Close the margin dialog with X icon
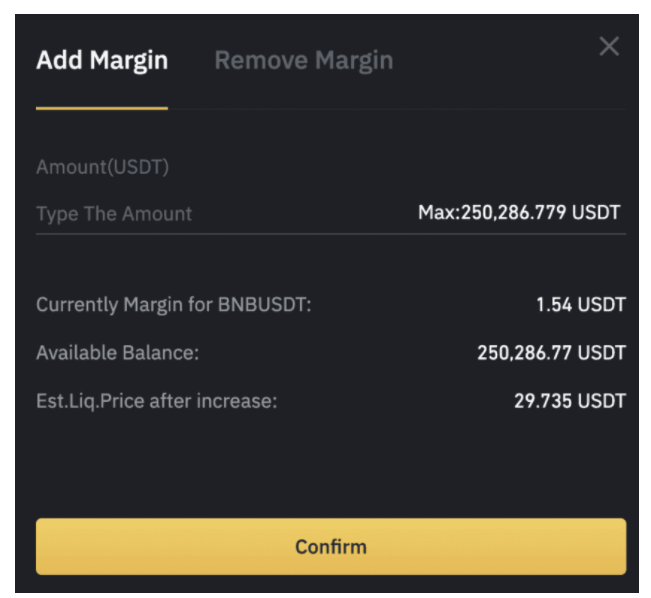This screenshot has height=598, width=651. coord(608,46)
